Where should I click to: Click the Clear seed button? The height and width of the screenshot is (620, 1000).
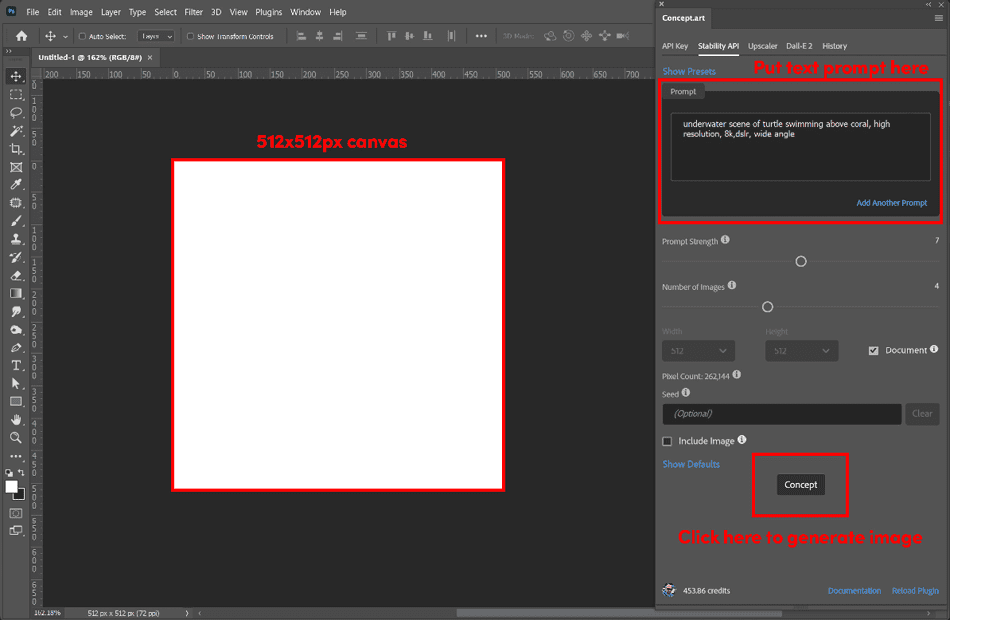click(922, 414)
